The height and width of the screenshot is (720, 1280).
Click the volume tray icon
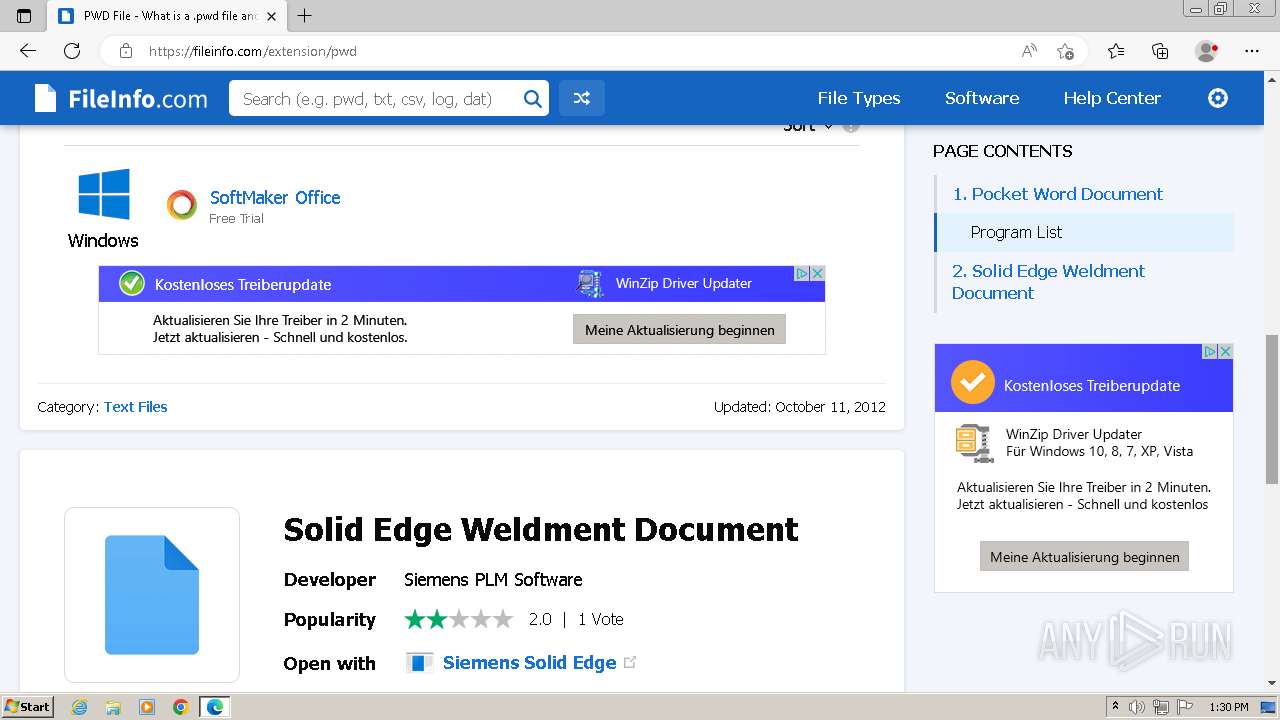click(1137, 707)
